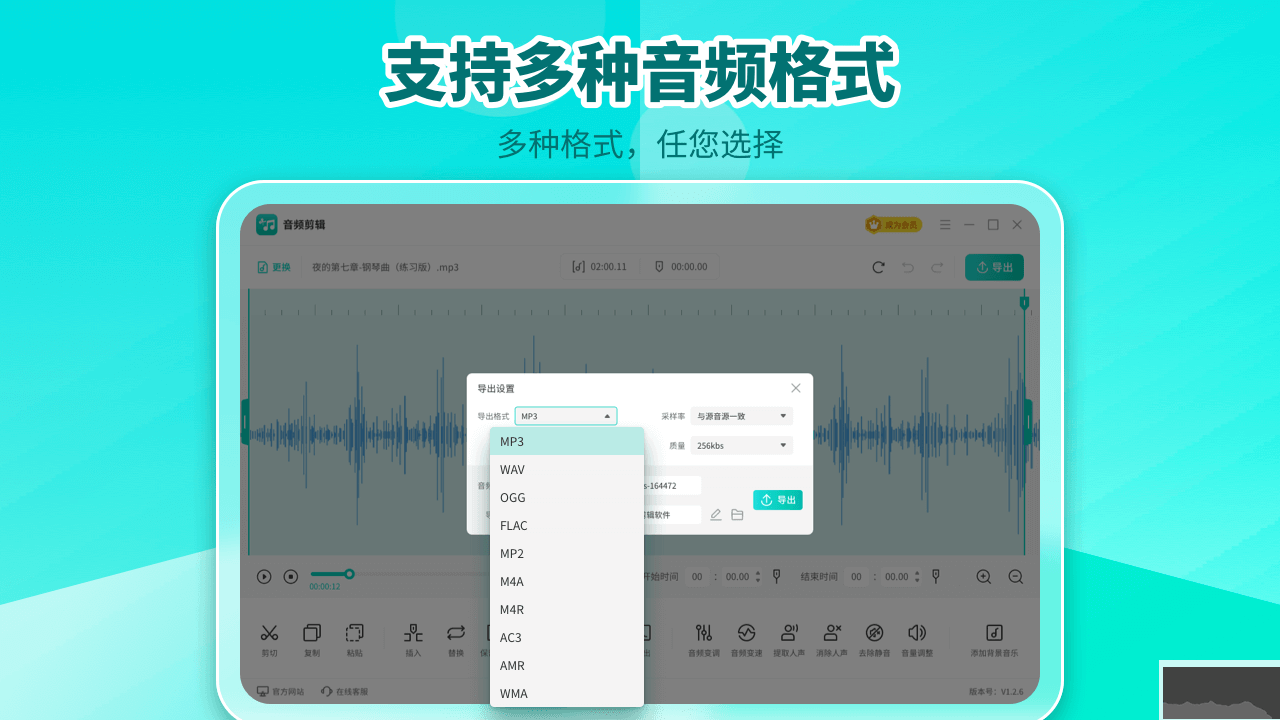This screenshot has width=1280, height=720.
Task: Click the pencil edit path icon
Action: (x=716, y=515)
